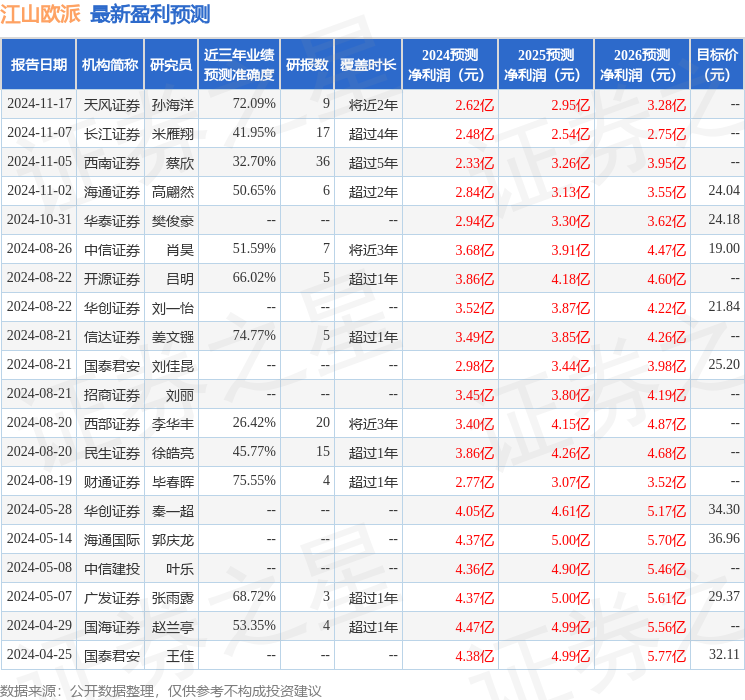Click the 长江证券 institution cell
This screenshot has height=700, width=745.
tap(111, 133)
